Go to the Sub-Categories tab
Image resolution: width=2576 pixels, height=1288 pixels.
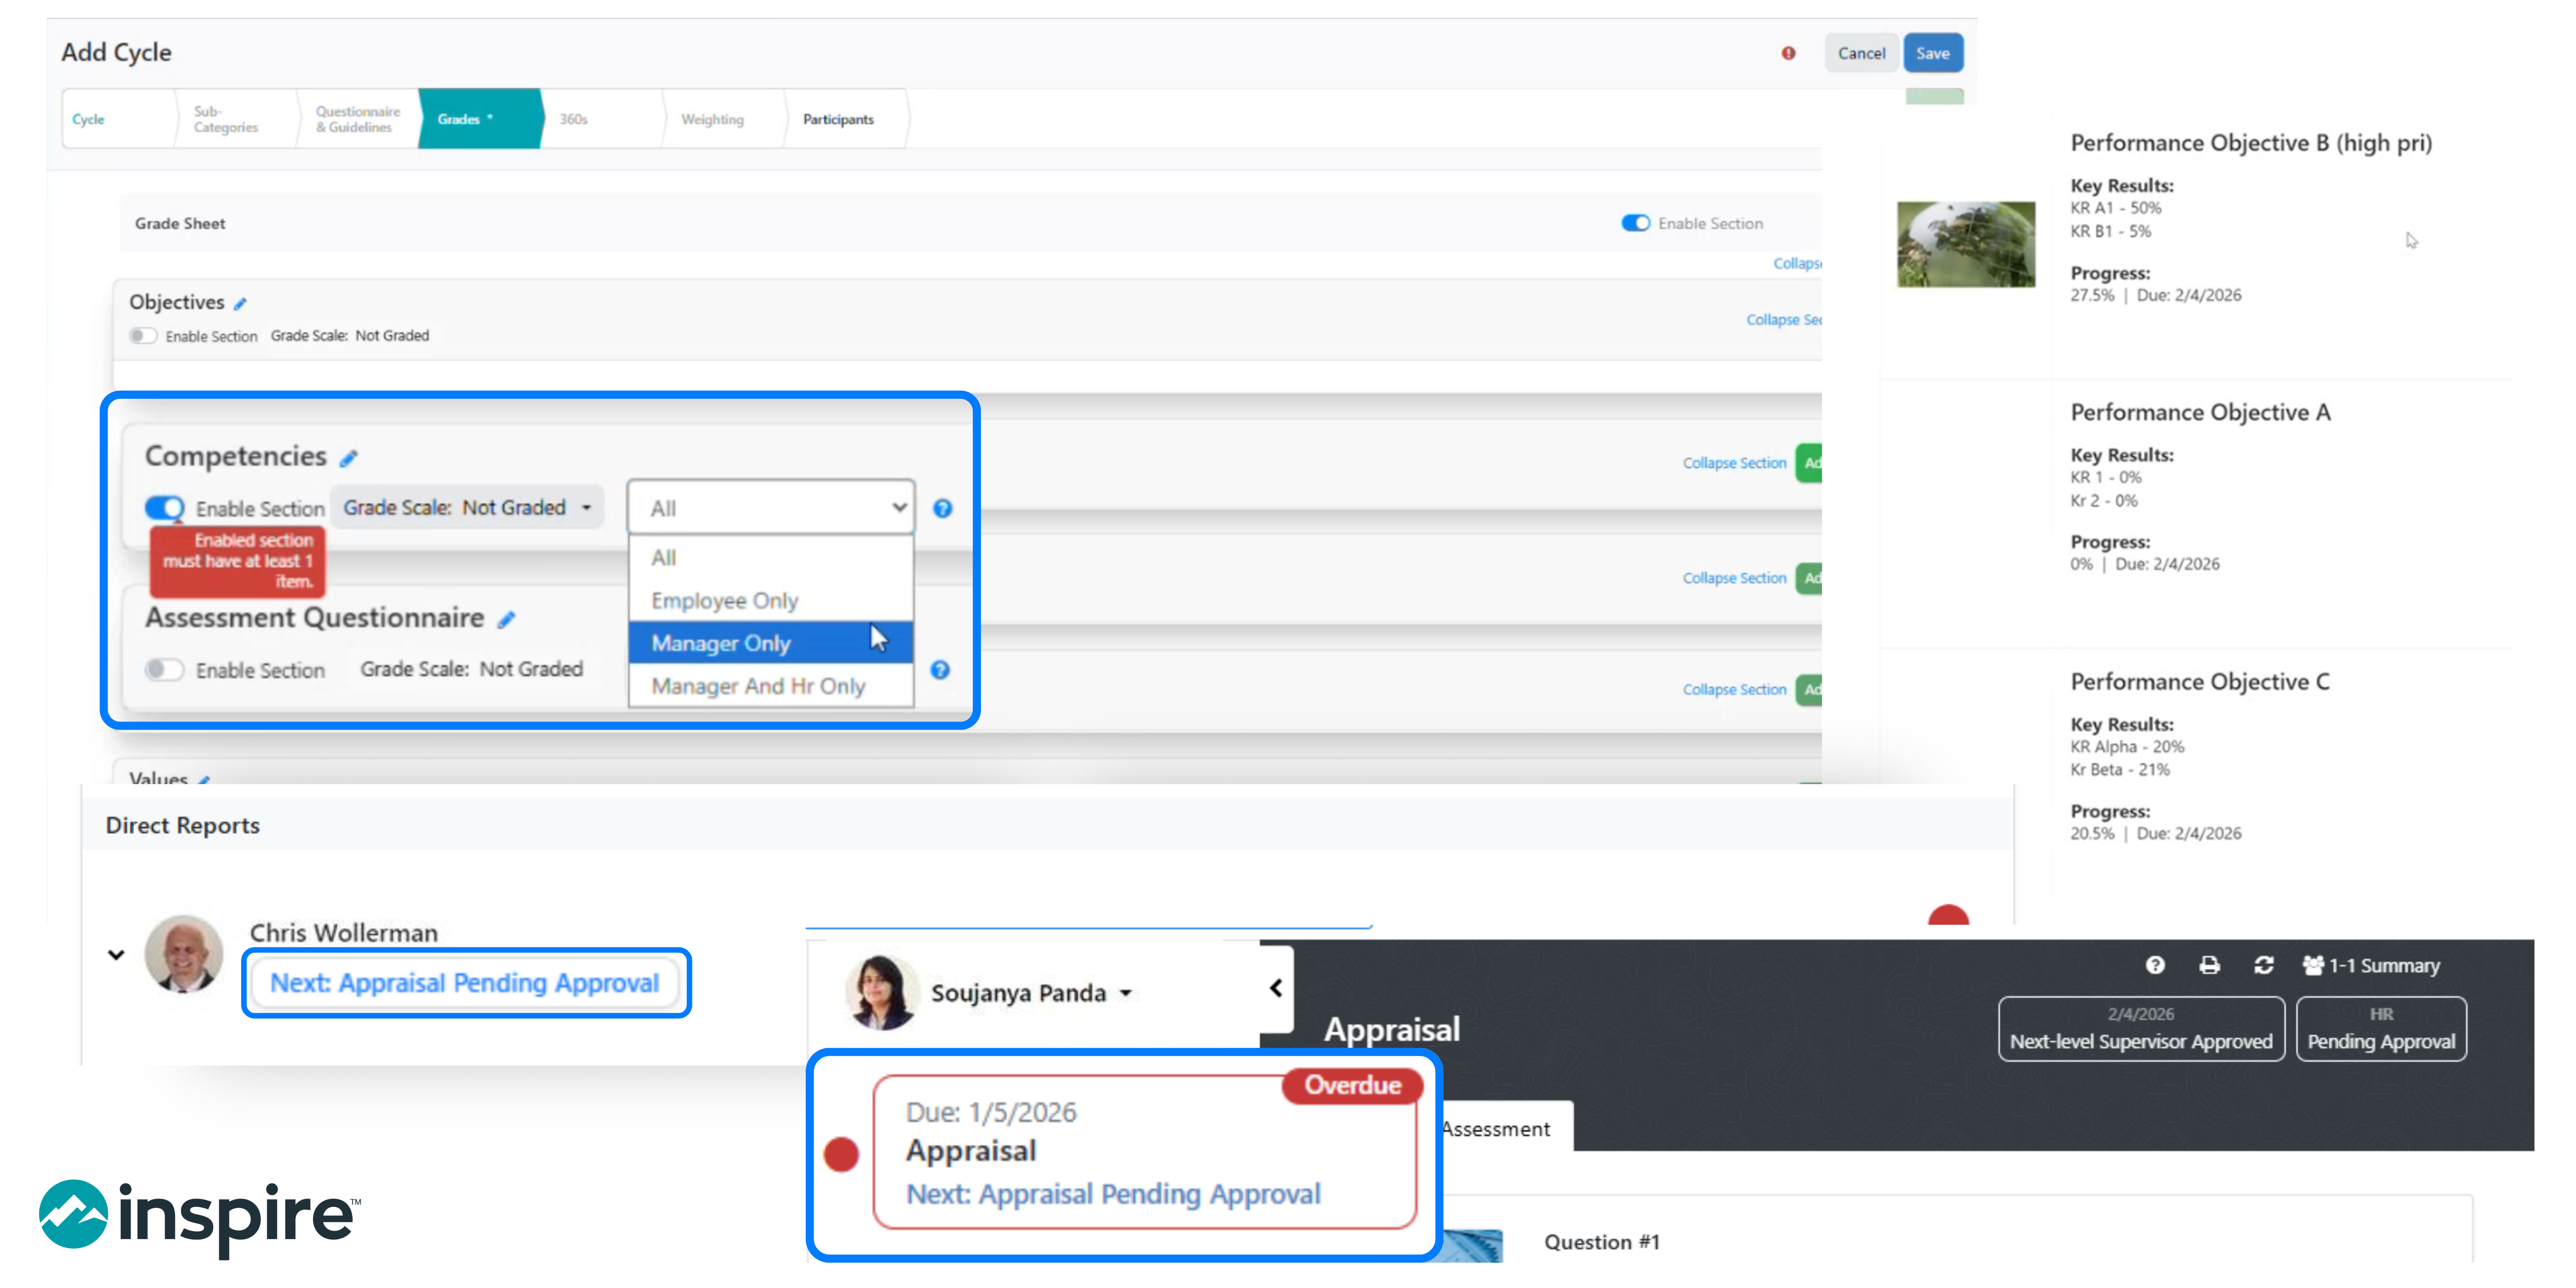click(x=236, y=119)
